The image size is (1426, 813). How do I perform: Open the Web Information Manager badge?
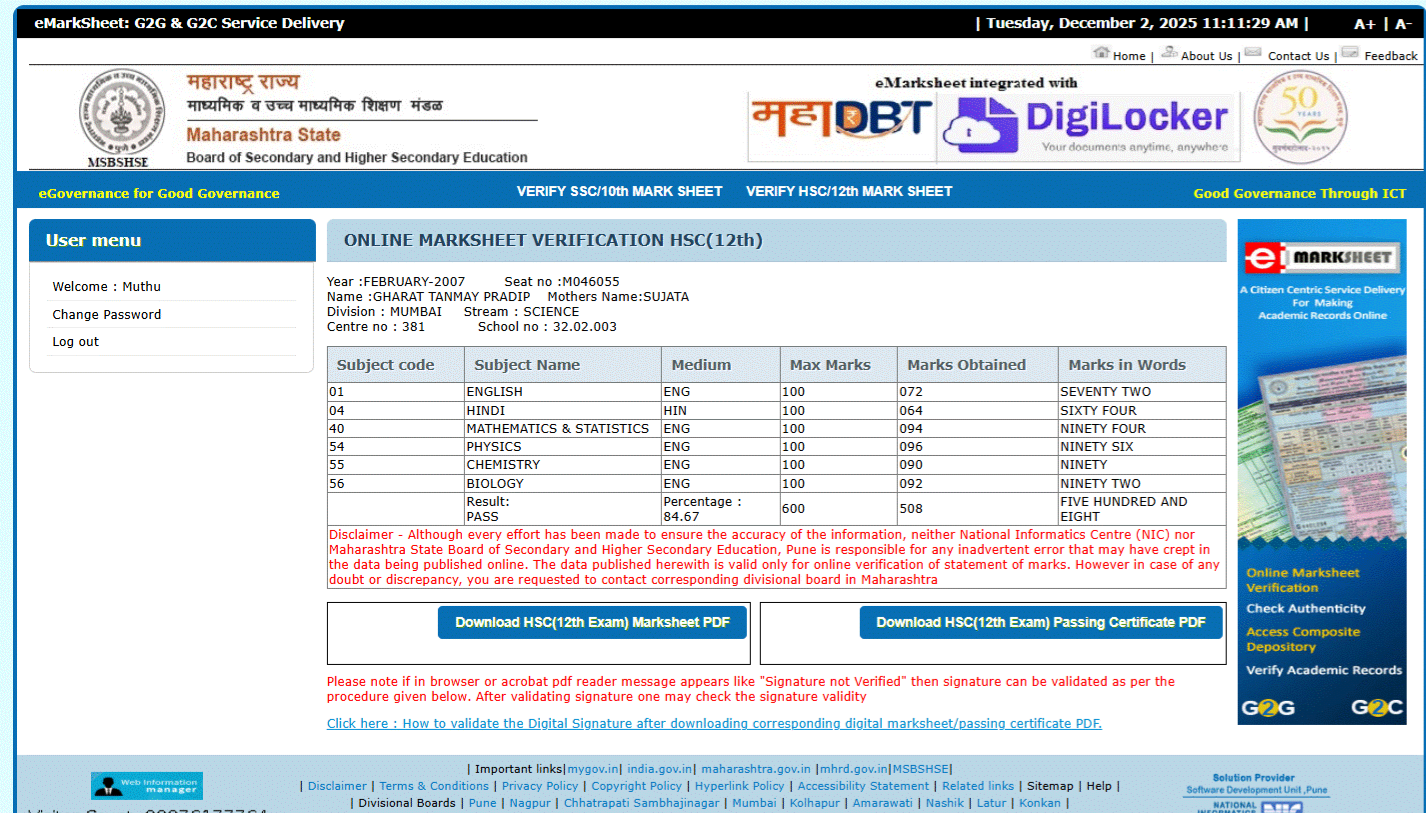[x=147, y=785]
